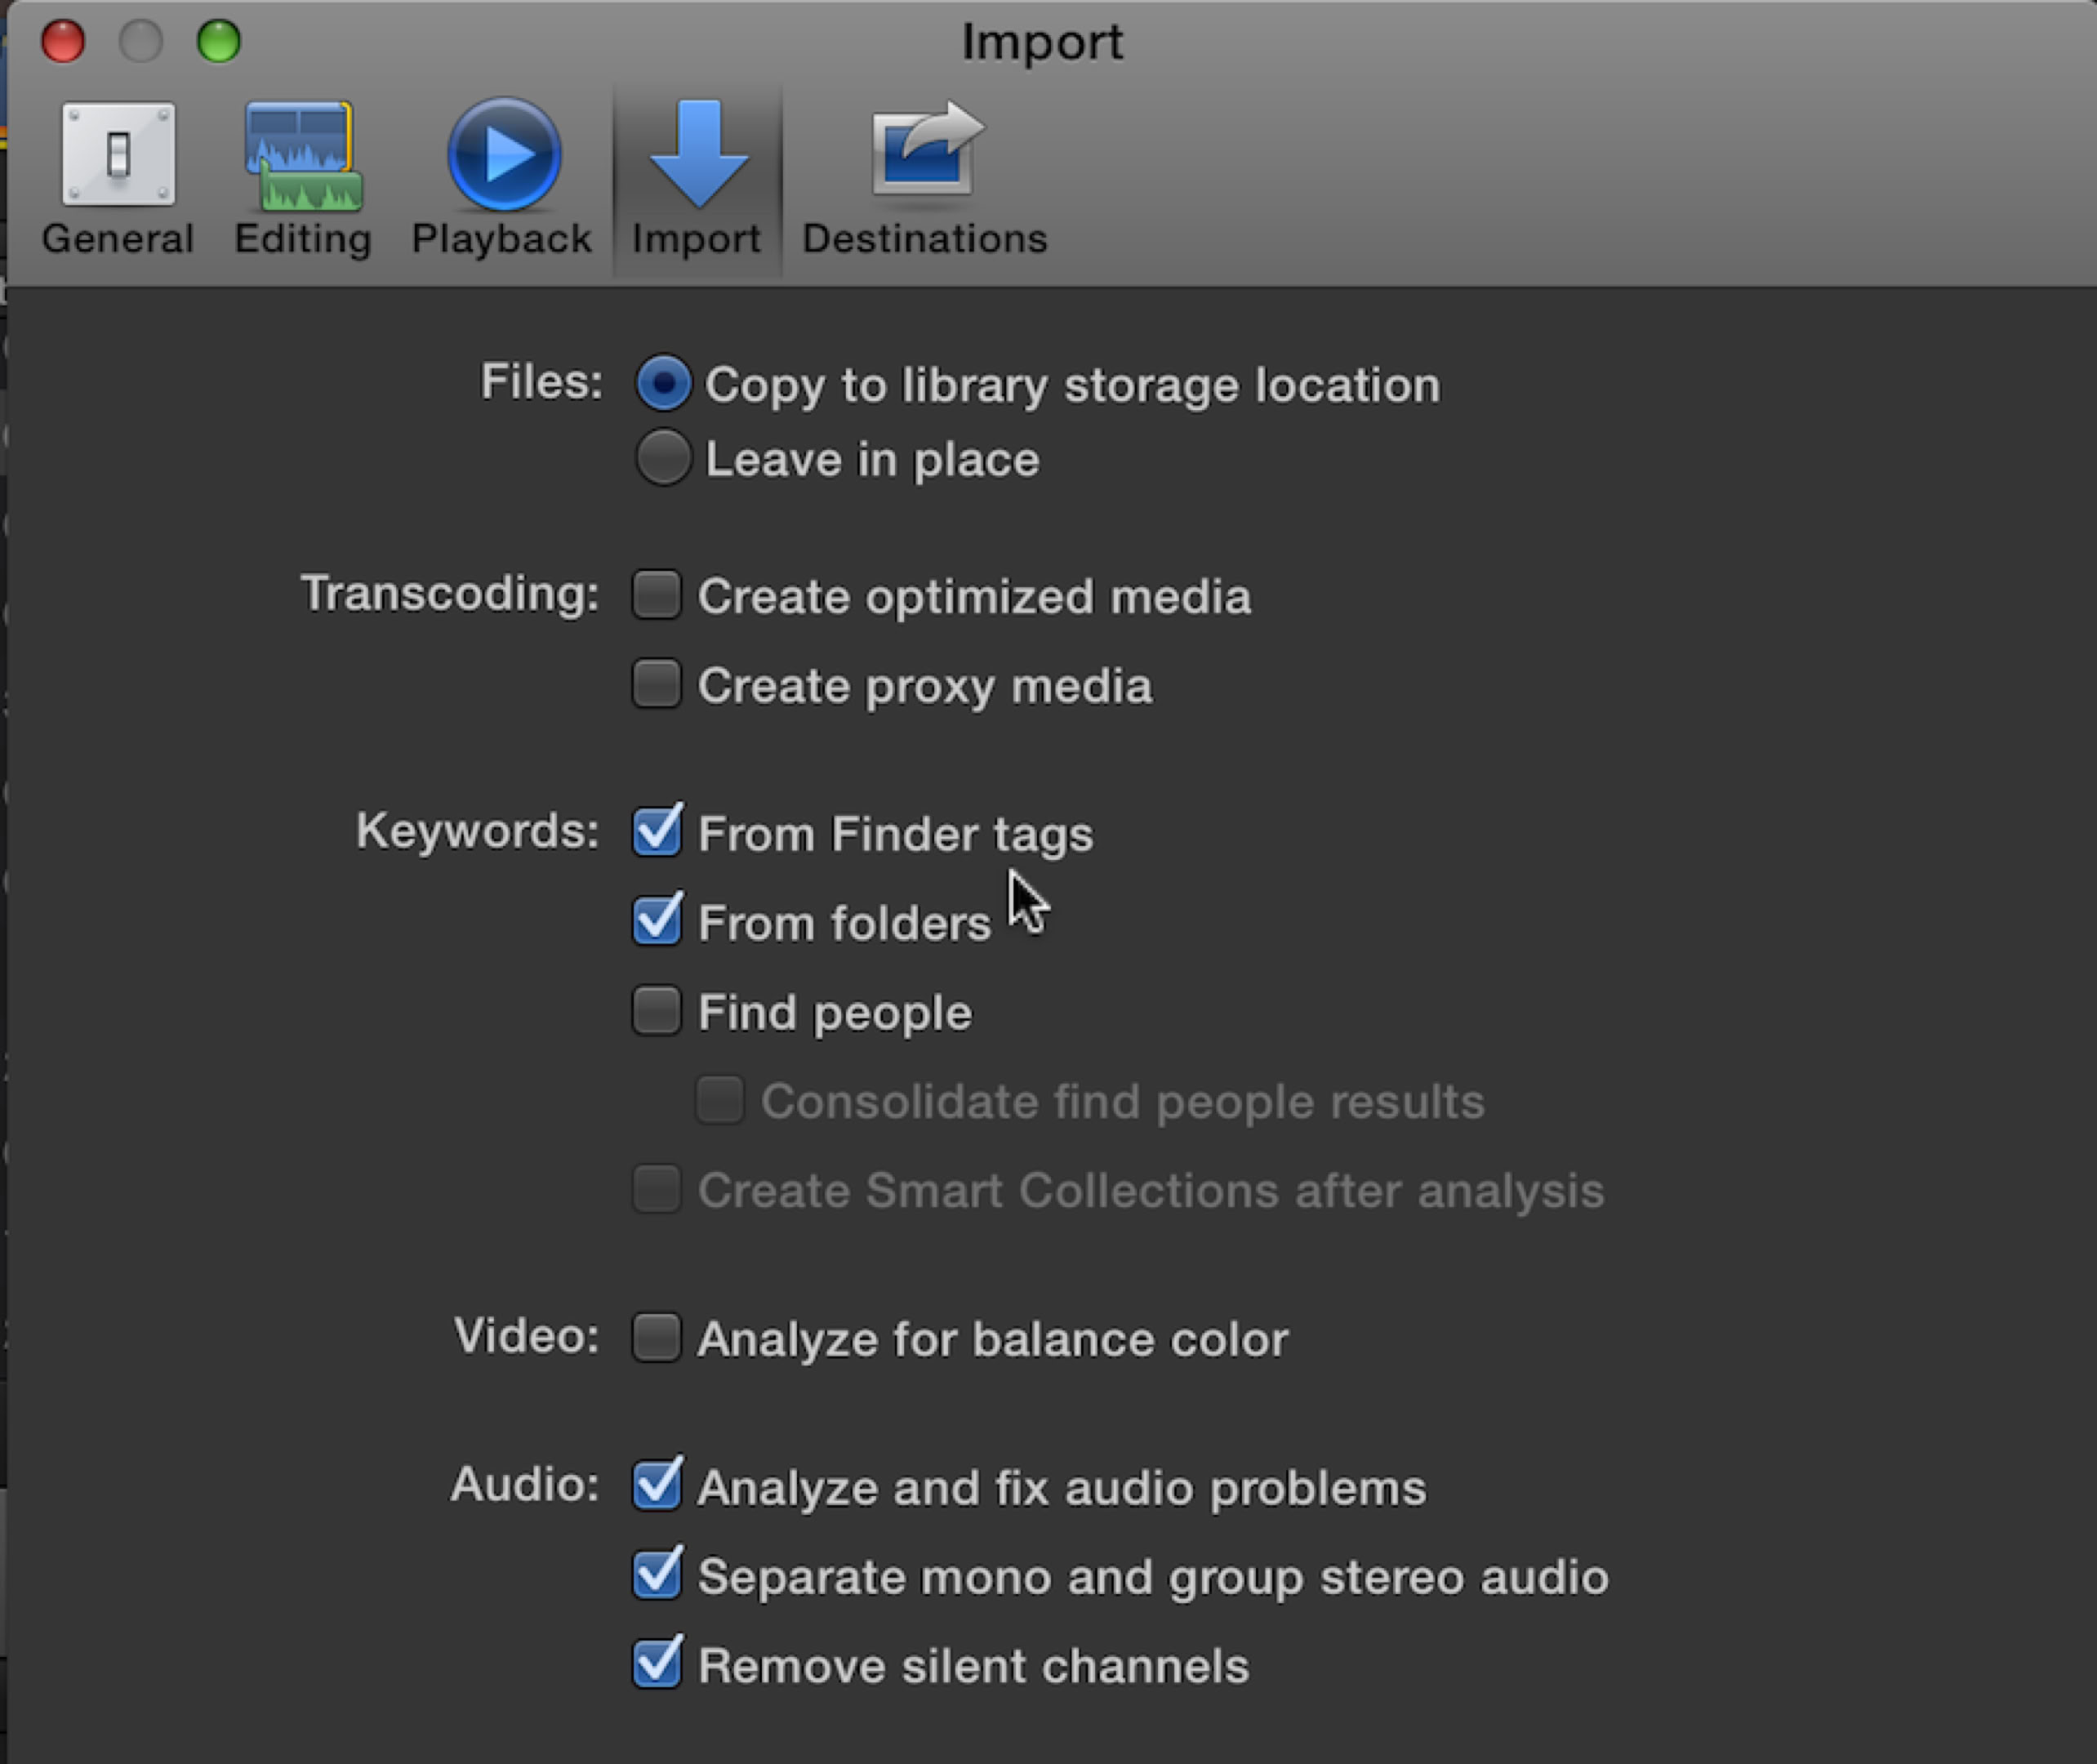This screenshot has width=2097, height=1764.
Task: Uncheck Separate mono and group stereo audio
Action: click(657, 1575)
